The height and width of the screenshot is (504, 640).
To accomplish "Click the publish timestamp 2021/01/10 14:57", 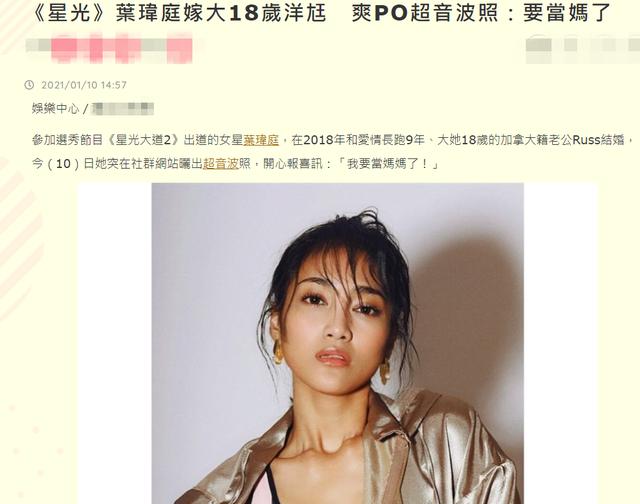I will pyautogui.click(x=84, y=85).
